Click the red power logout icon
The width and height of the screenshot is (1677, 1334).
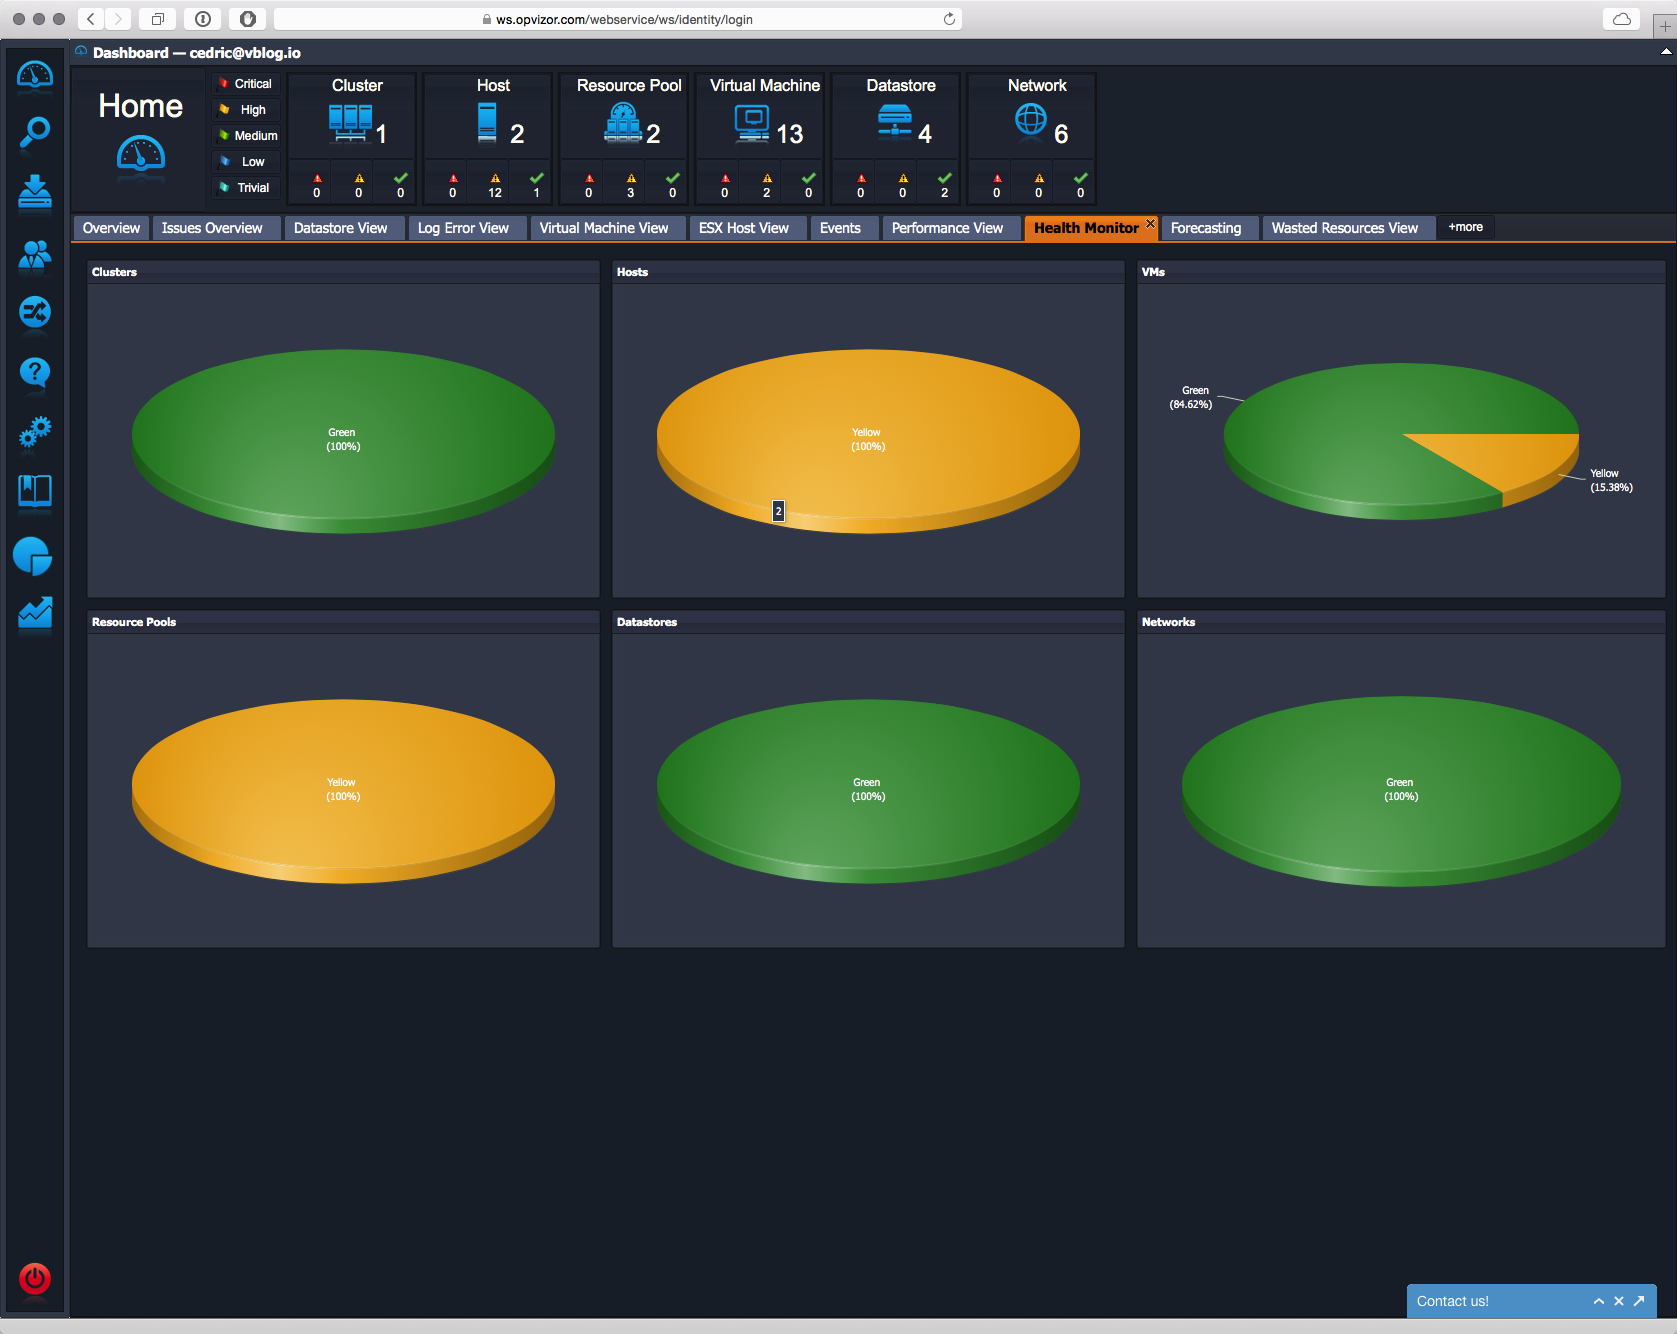point(35,1278)
